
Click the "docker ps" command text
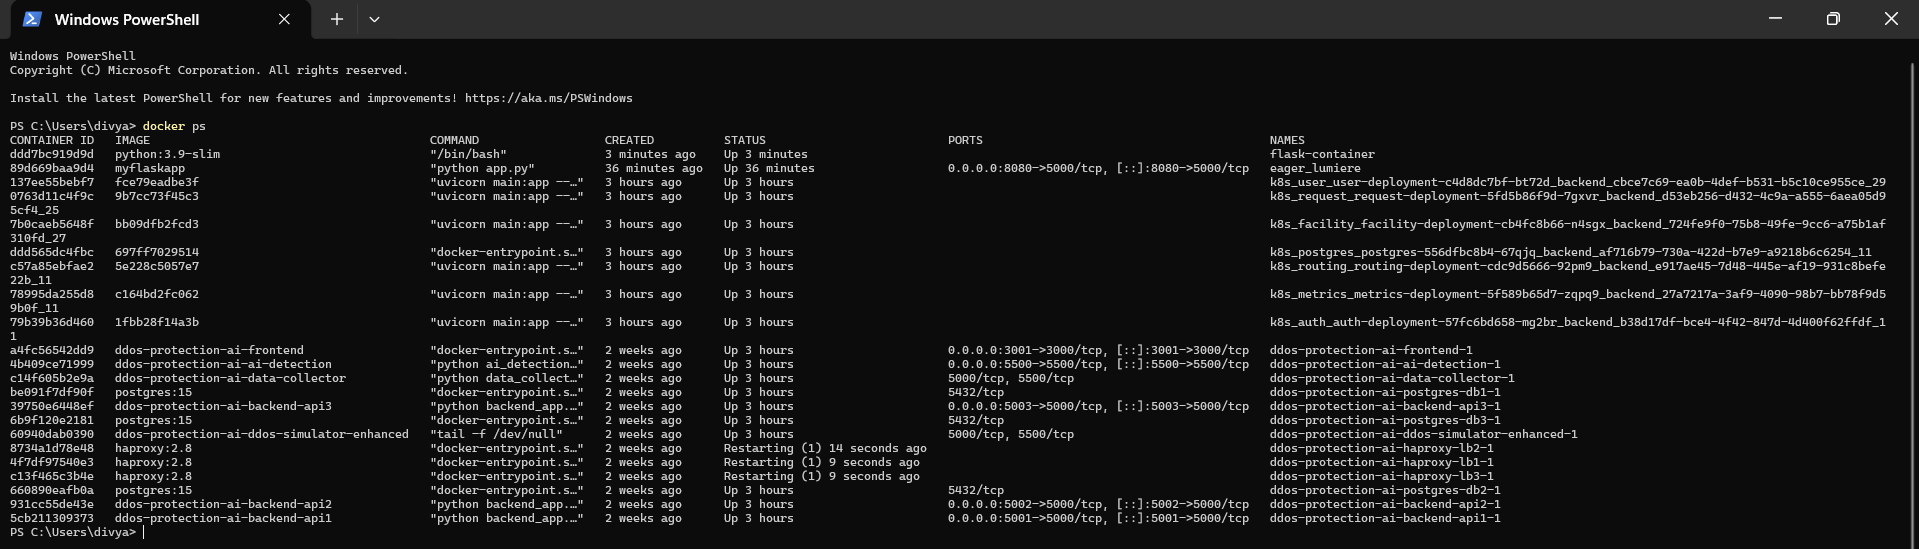pos(174,126)
